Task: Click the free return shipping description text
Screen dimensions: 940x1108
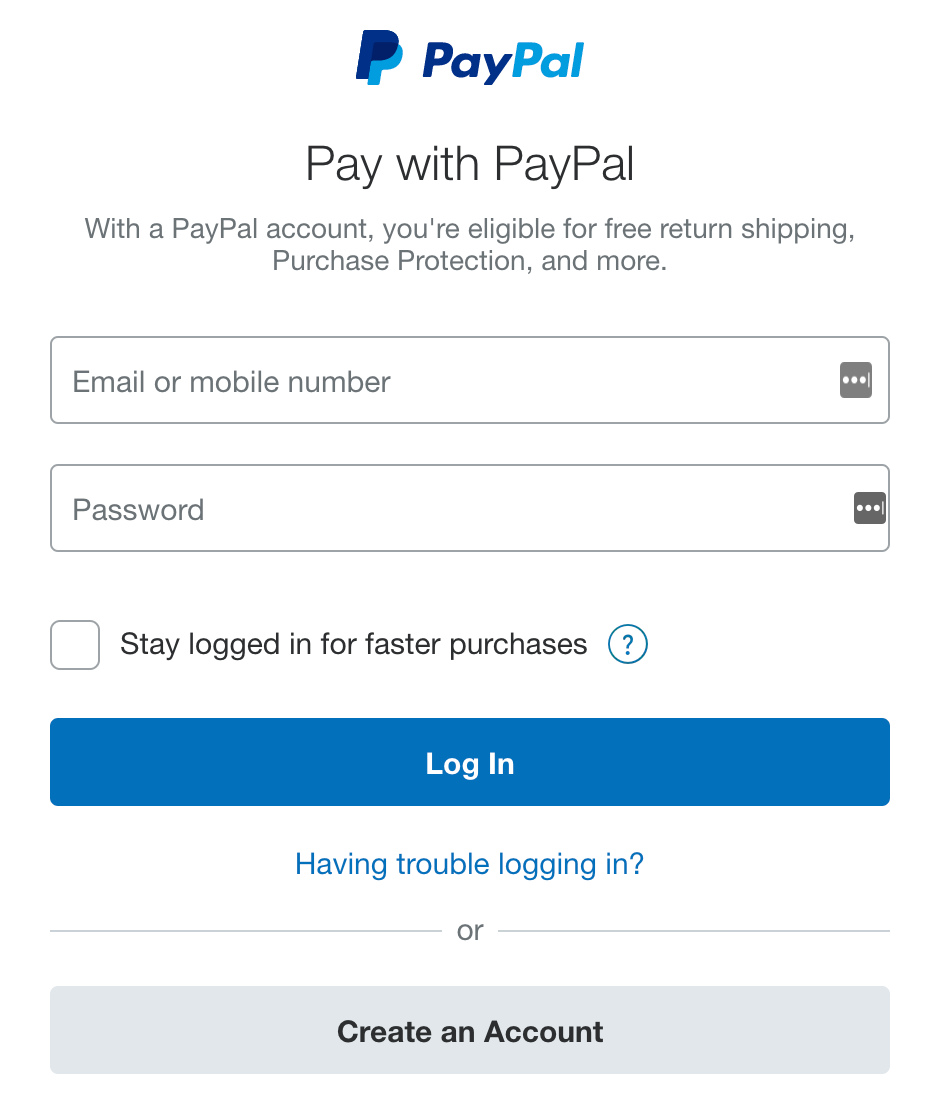Action: [470, 244]
